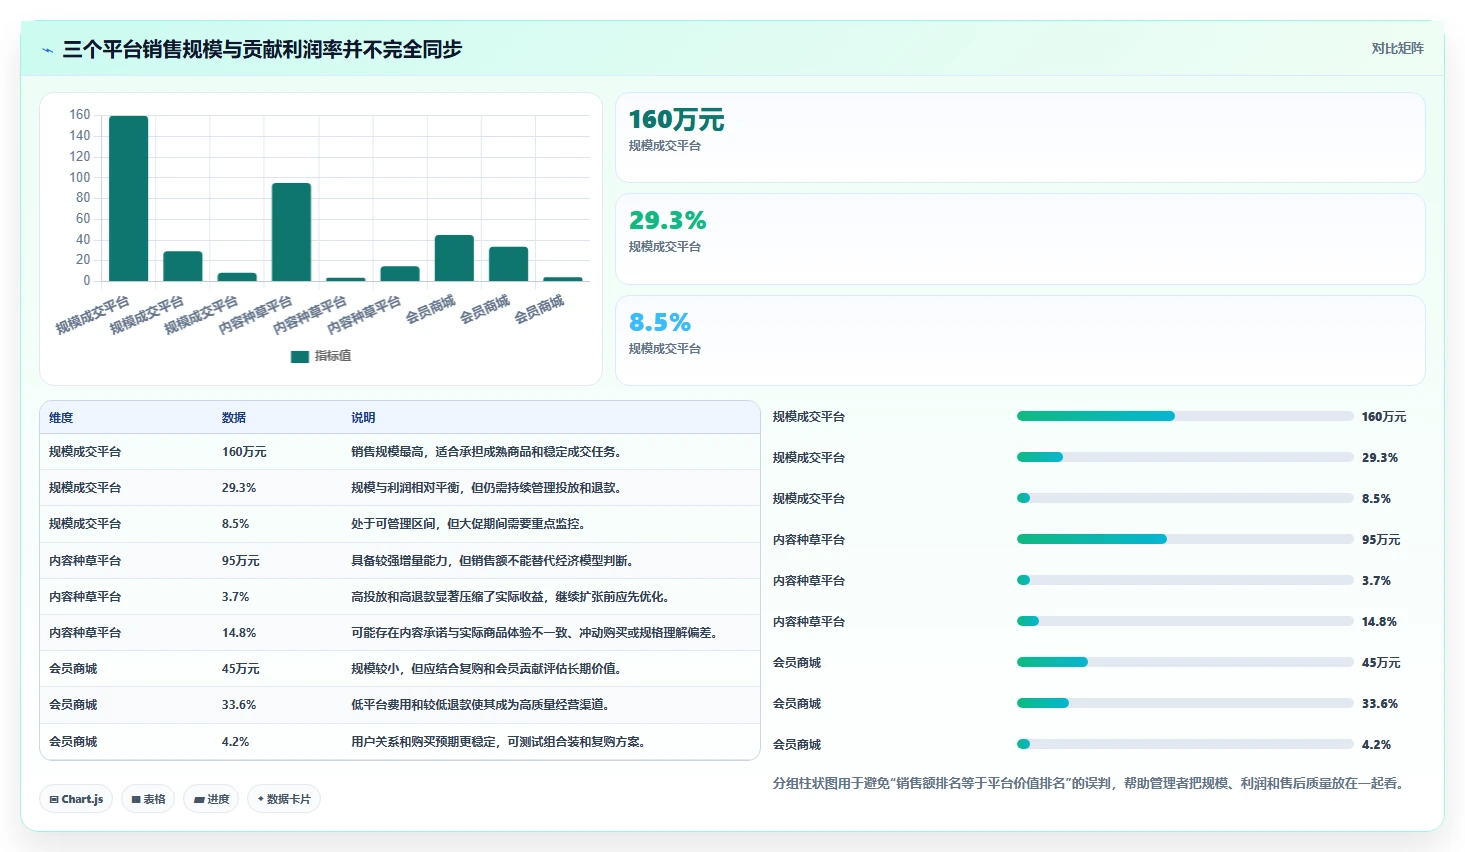
Task: Toggle the 指标值 legend color swatch
Action: tap(299, 356)
